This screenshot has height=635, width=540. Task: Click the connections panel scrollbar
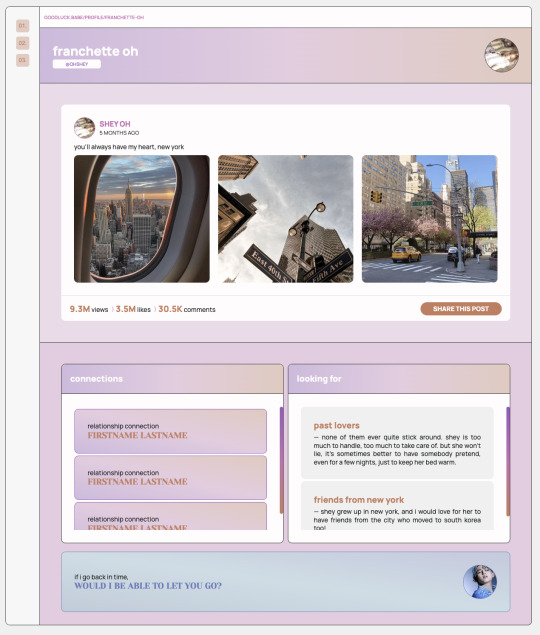[x=282, y=460]
